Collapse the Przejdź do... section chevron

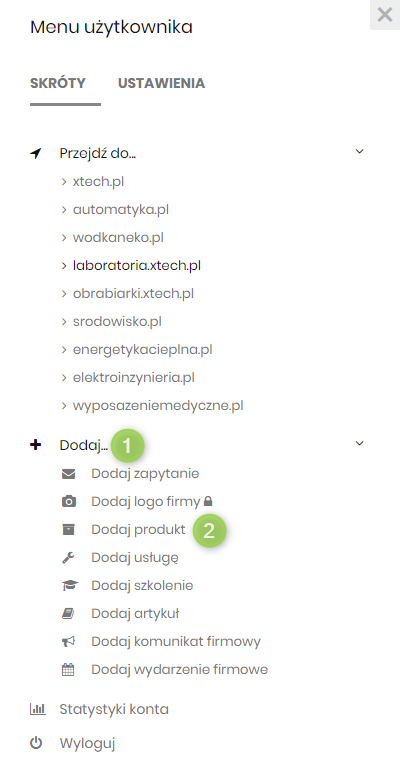(x=359, y=152)
